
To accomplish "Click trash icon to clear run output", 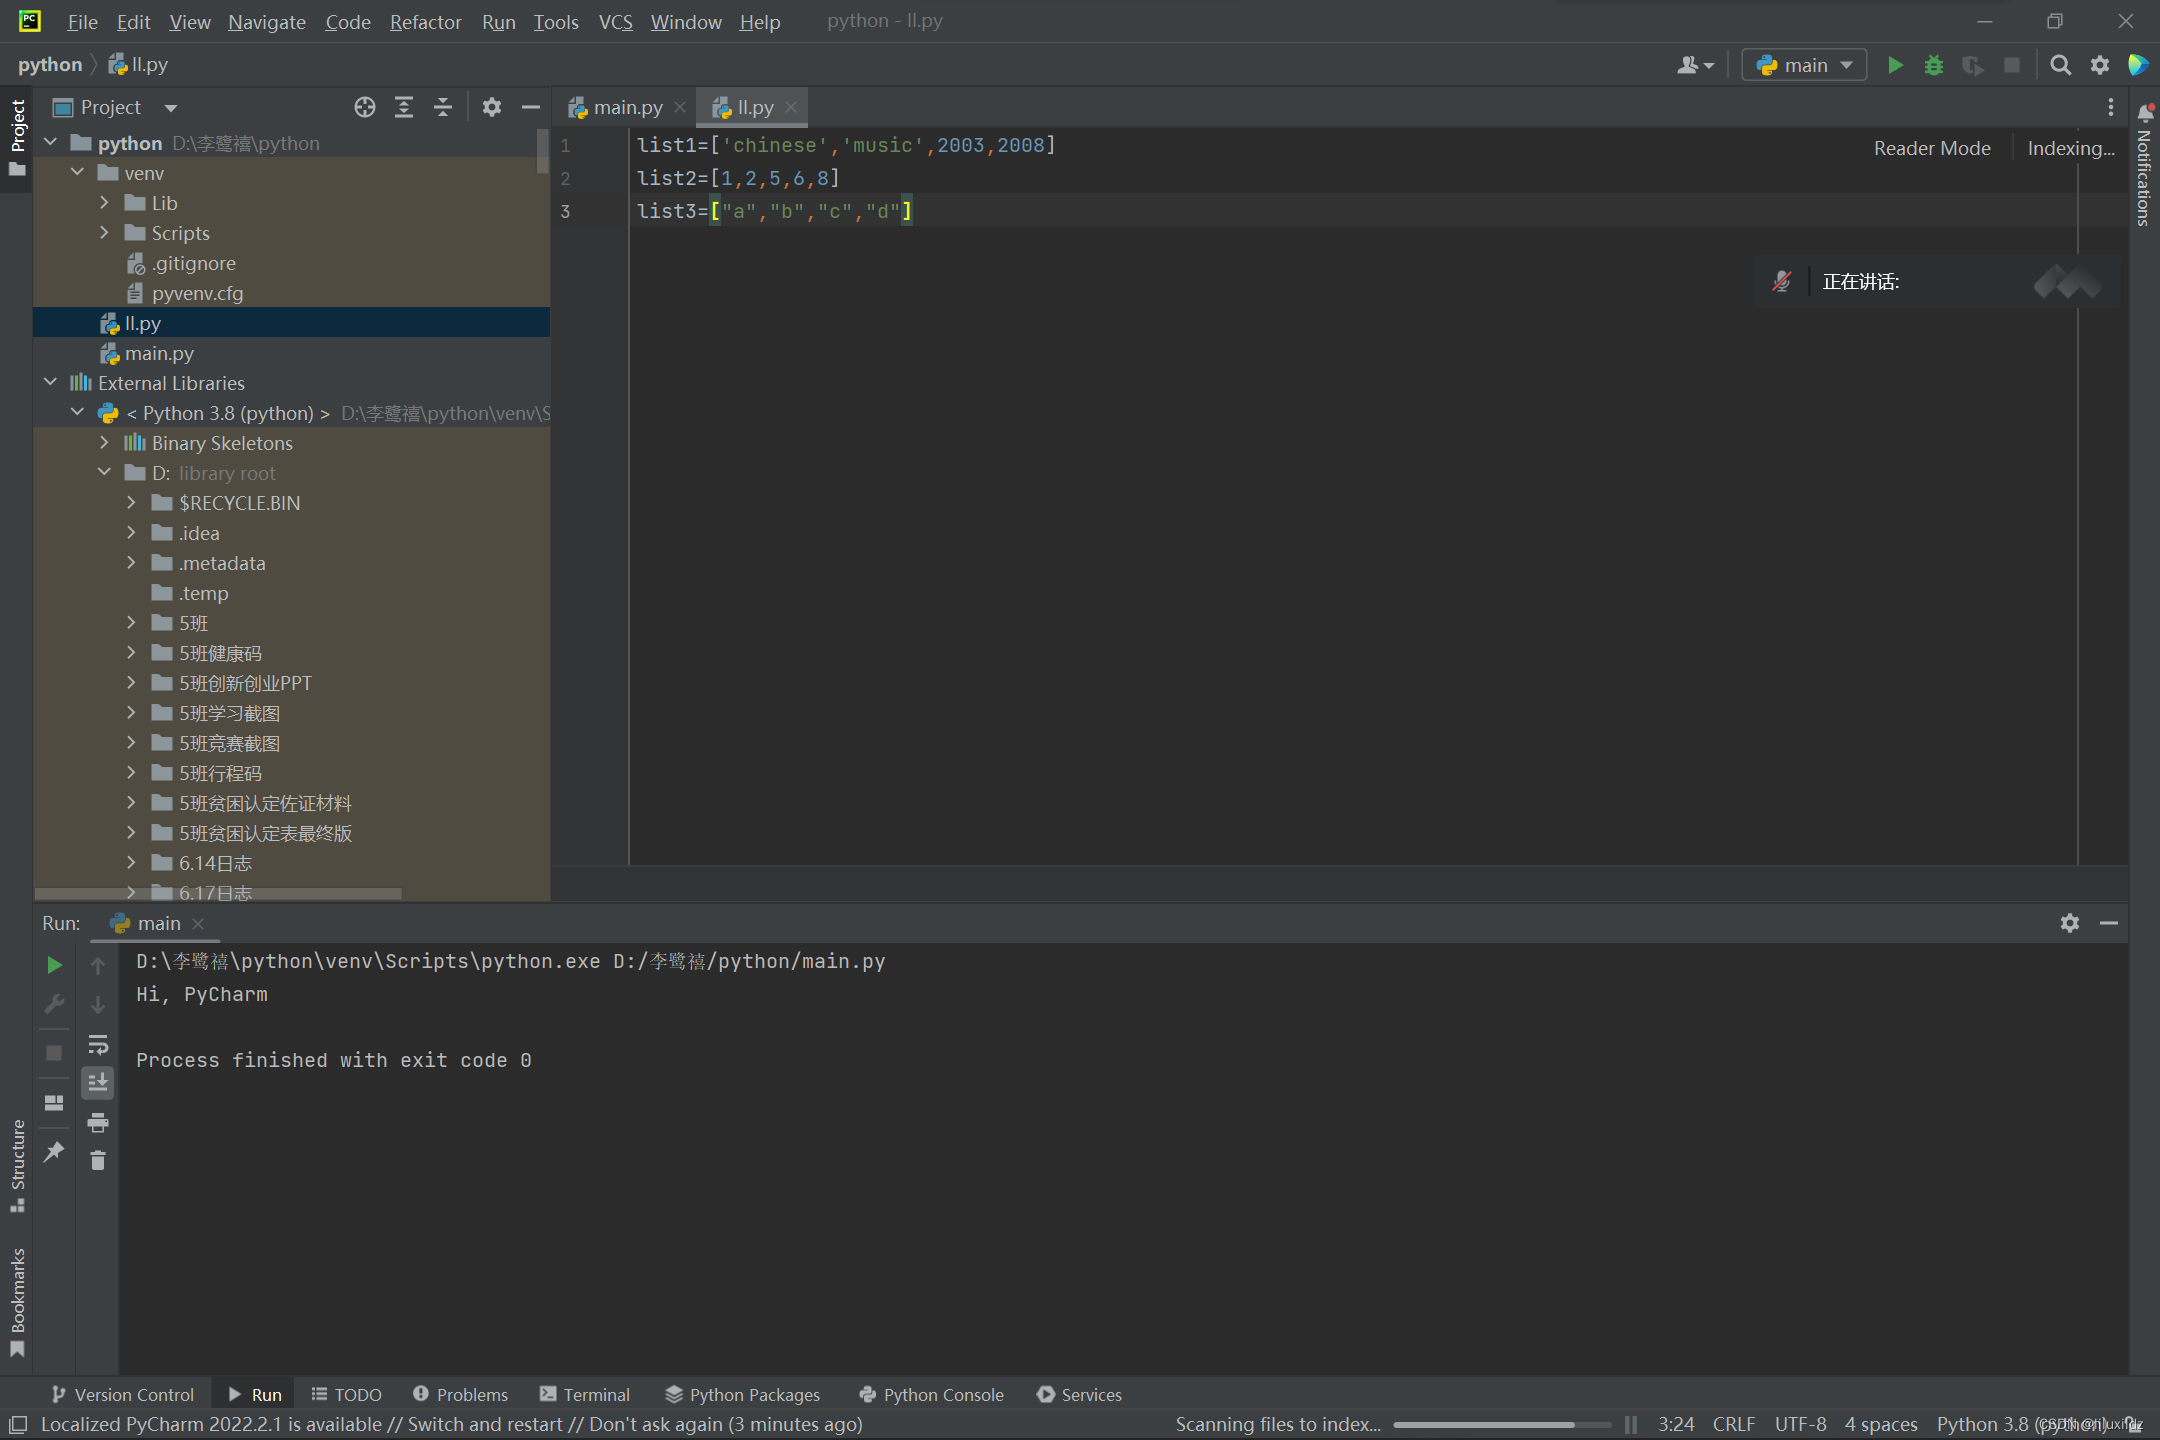I will (97, 1161).
